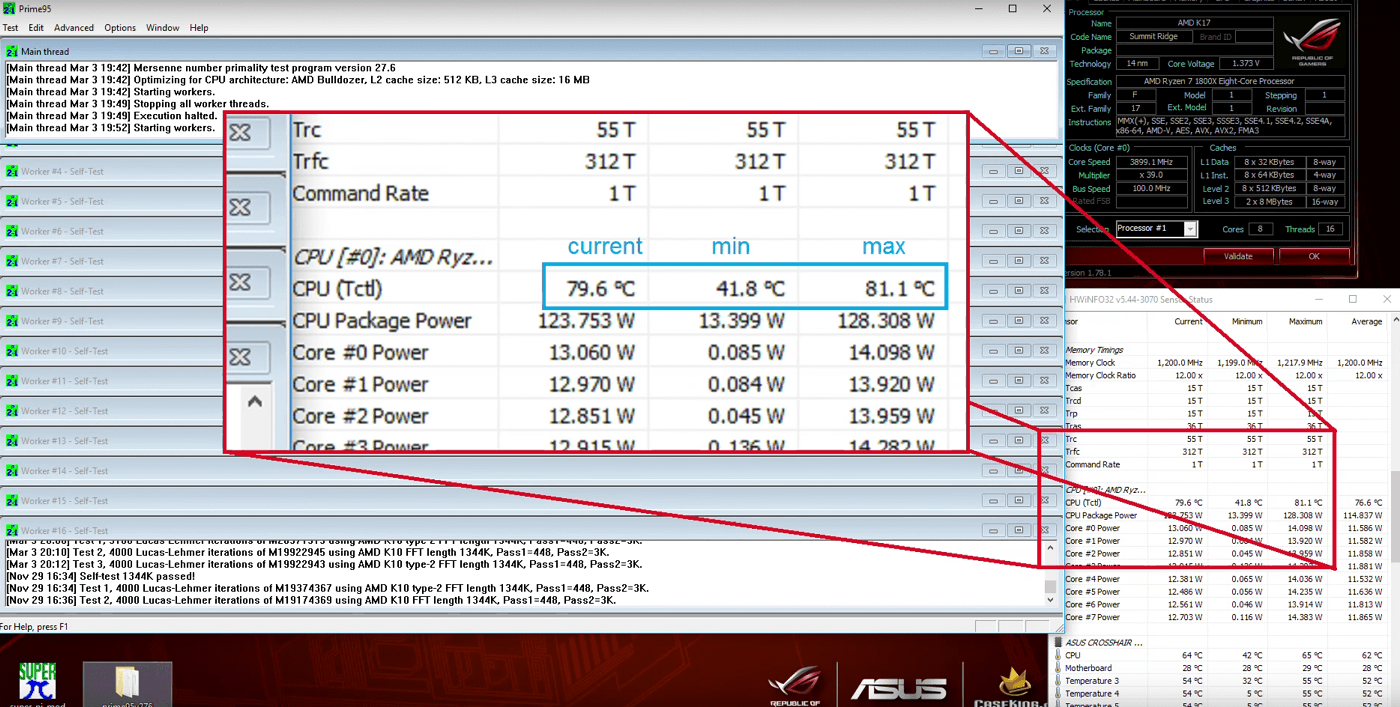Viewport: 1400px width, 707px height.
Task: Click the Worker #15 - Self-Test window title
Action: (x=64, y=501)
